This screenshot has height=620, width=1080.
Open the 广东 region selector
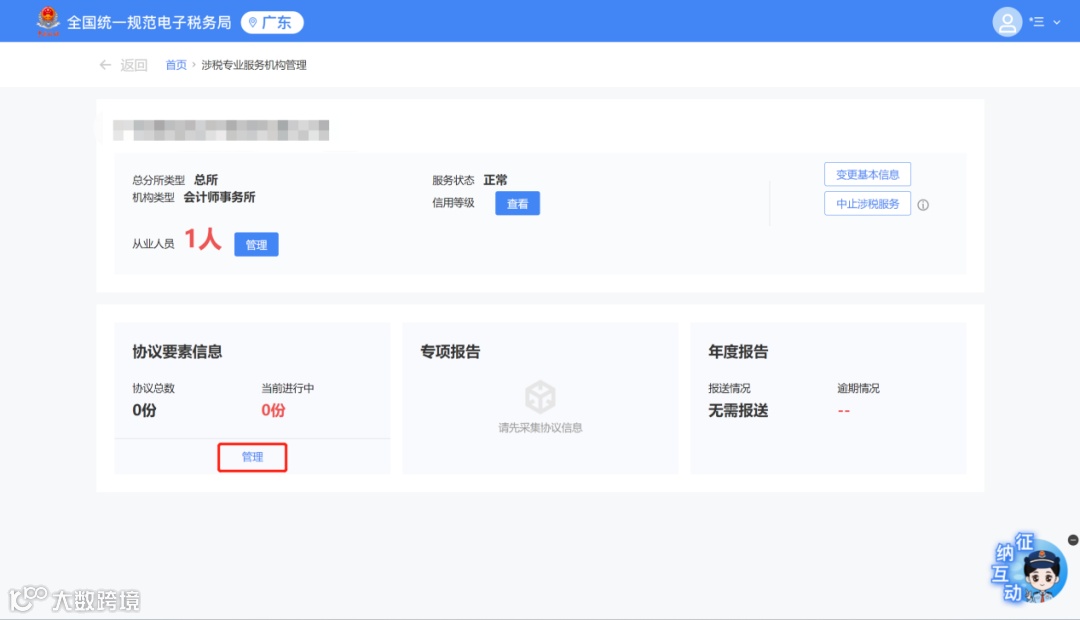point(271,21)
